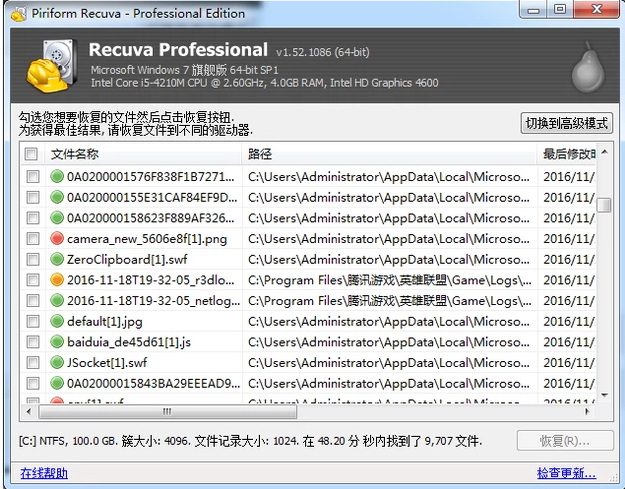This screenshot has height=489, width=625.
Task: Click path cell of 2016-11-18T19-32-05_r3dlo row
Action: (389, 280)
